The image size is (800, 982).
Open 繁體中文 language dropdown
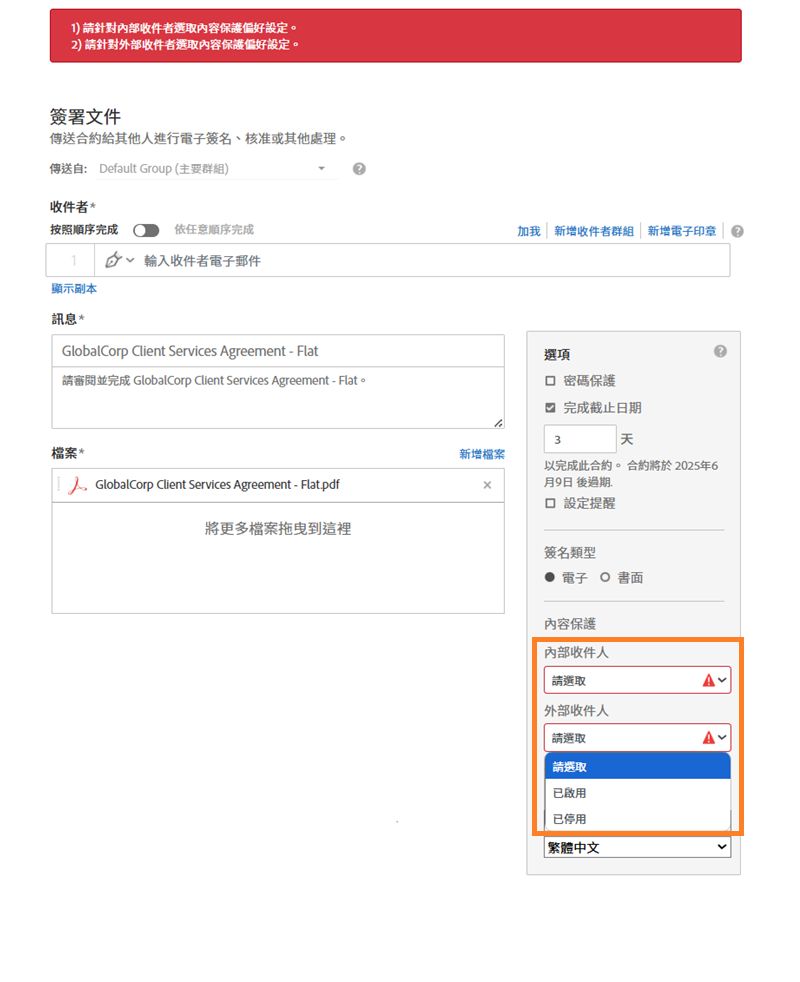[637, 847]
